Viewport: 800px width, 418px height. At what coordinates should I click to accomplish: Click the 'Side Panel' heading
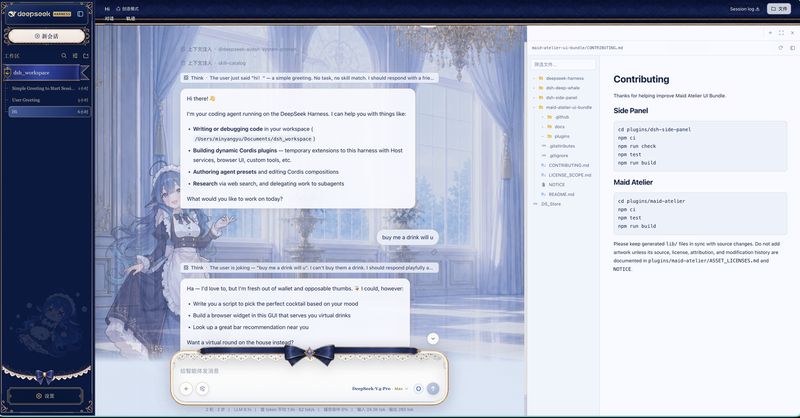(x=631, y=111)
